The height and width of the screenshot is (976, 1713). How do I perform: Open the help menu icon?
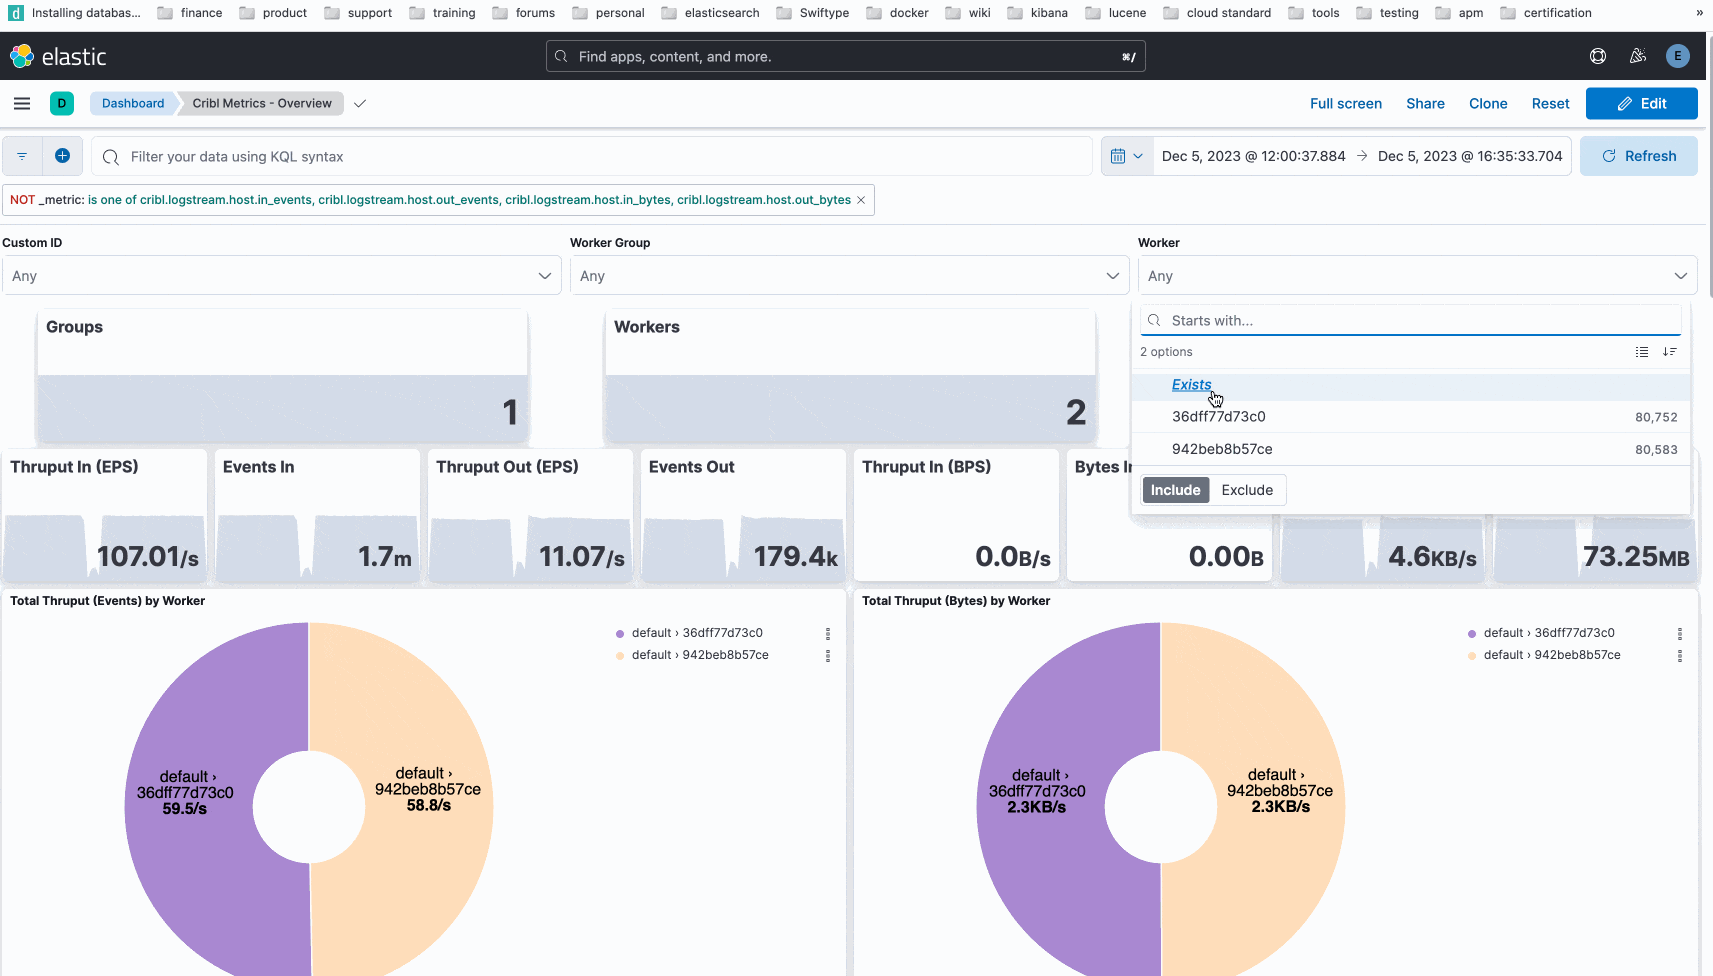pos(1598,56)
